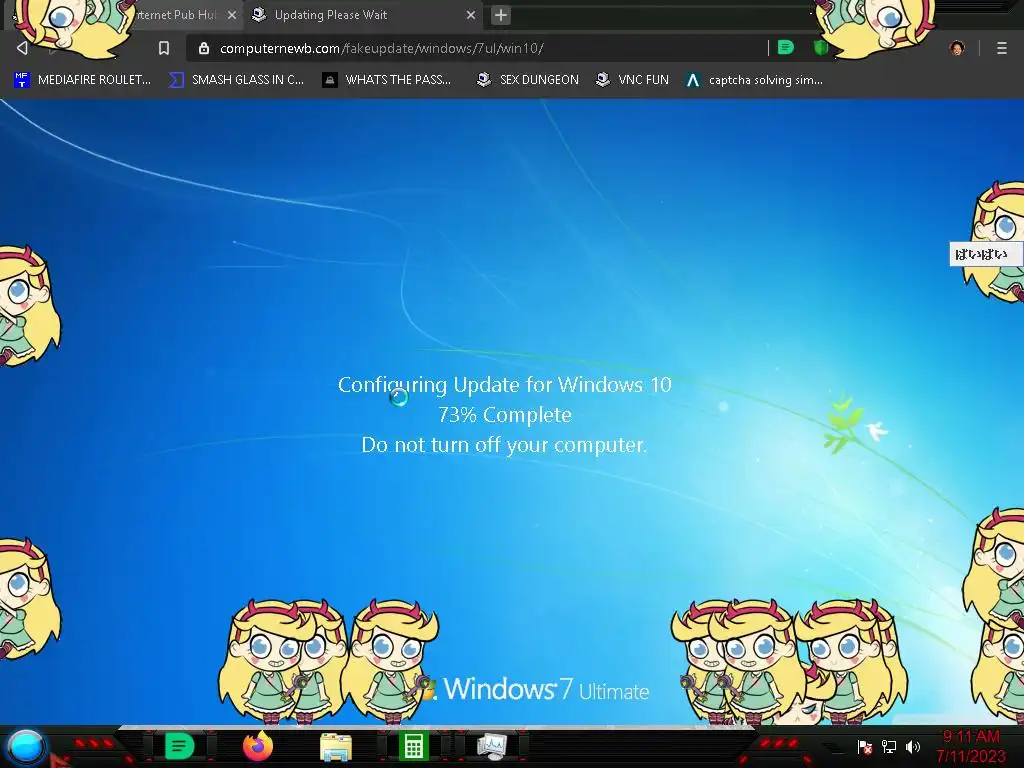This screenshot has width=1024, height=768.
Task: Click the padlock site info icon
Action: pos(204,48)
